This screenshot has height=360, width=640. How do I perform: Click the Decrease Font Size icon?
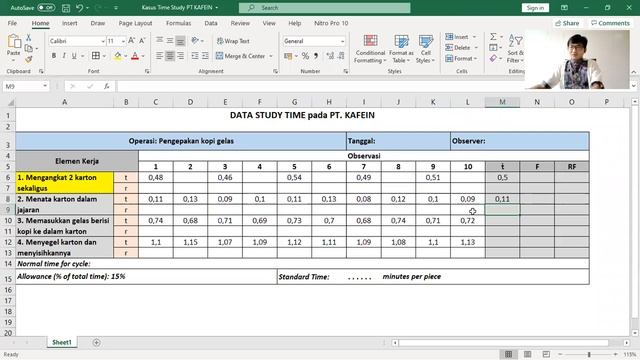pyautogui.click(x=142, y=41)
